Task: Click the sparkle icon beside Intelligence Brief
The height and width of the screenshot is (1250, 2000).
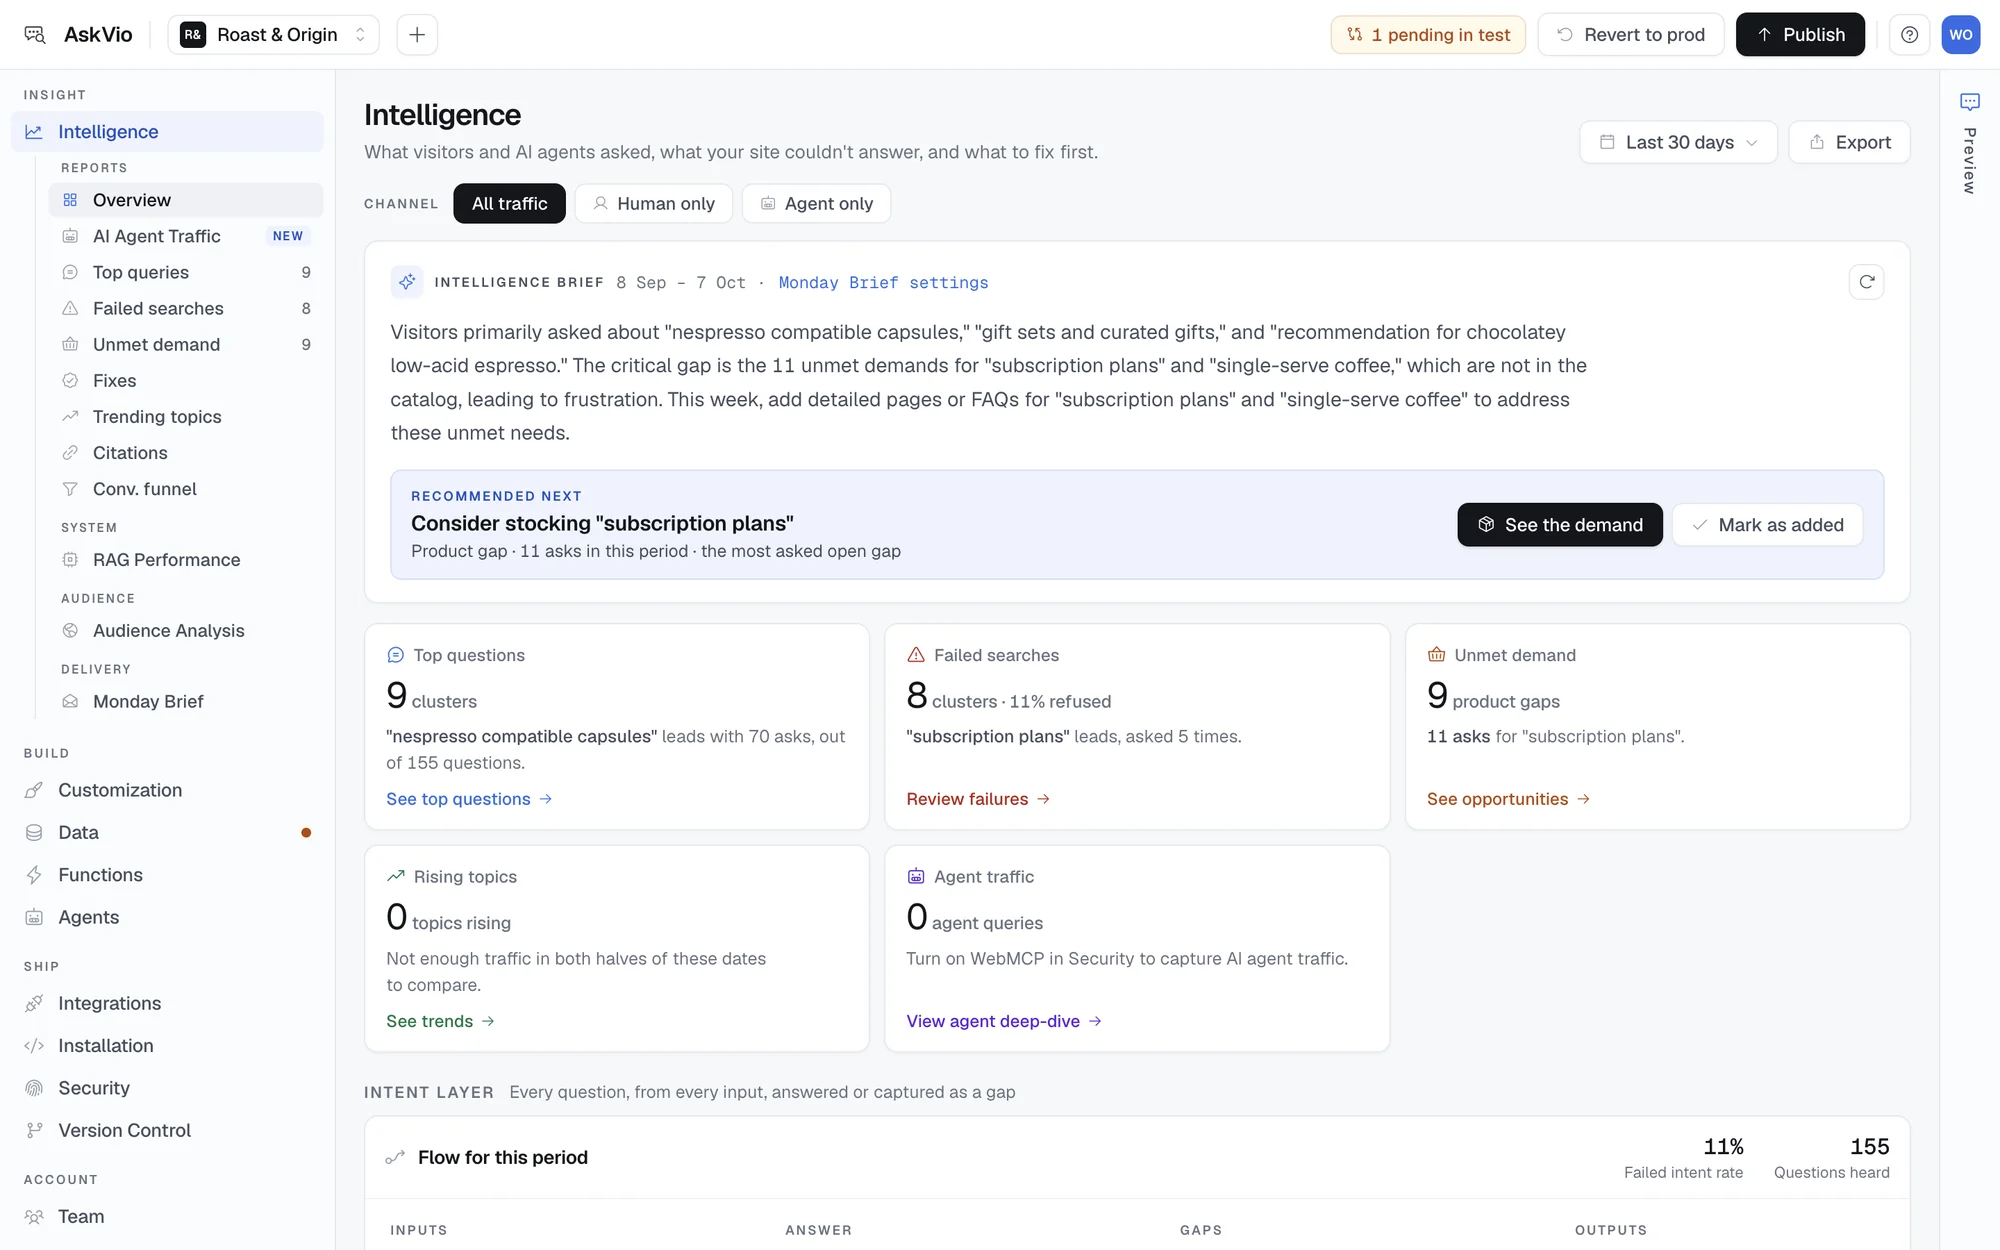Action: [x=406, y=282]
